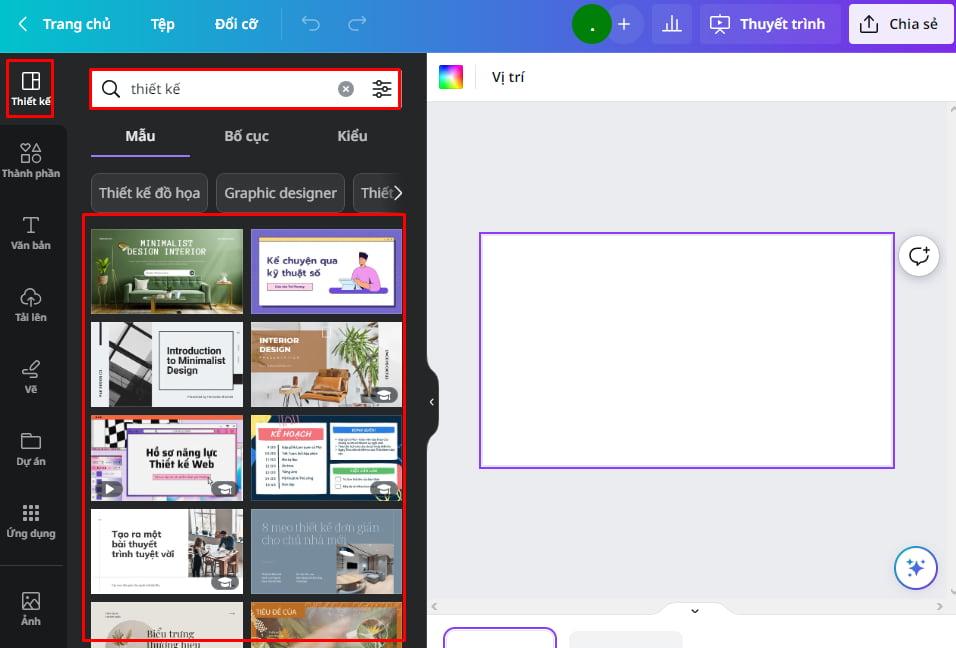The image size is (956, 648).
Task: Add a comment with the bubble icon
Action: (919, 256)
